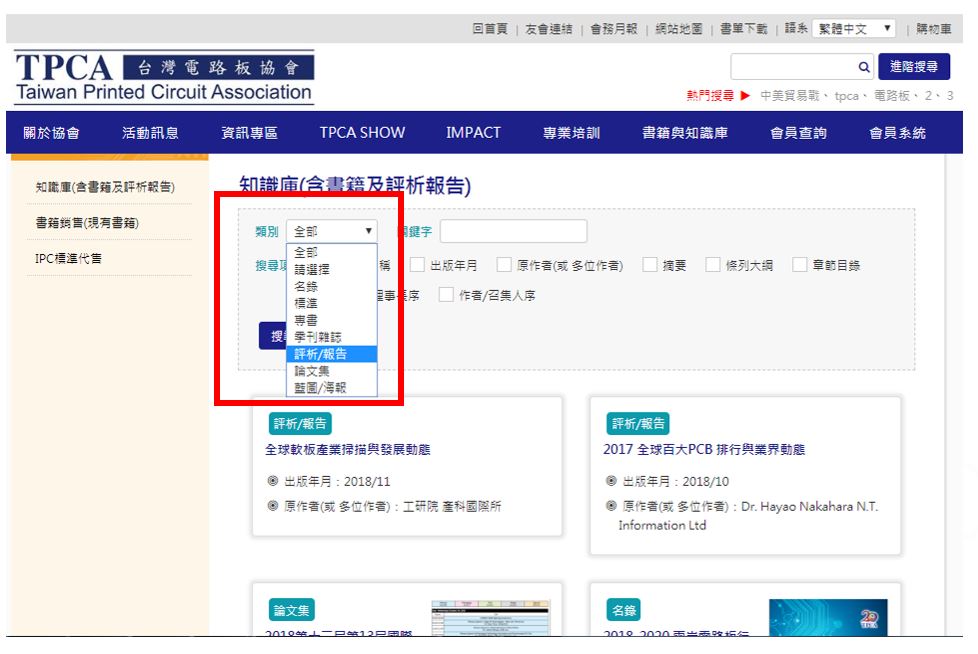This screenshot has height=654, width=978.
Task: Tick the 作者/召集人序 checkbox
Action: click(446, 294)
